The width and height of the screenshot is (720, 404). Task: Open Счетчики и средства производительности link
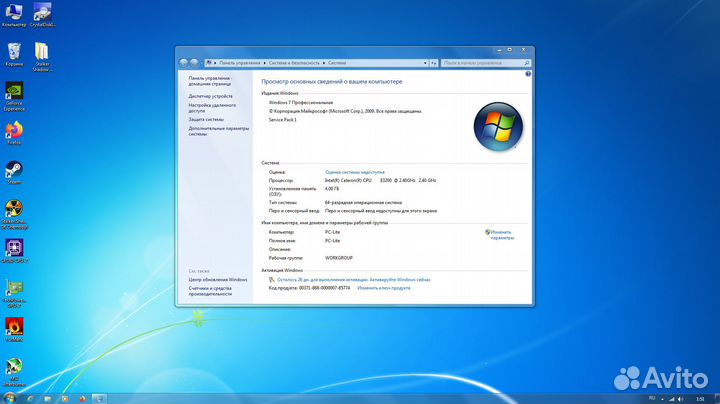click(210, 291)
